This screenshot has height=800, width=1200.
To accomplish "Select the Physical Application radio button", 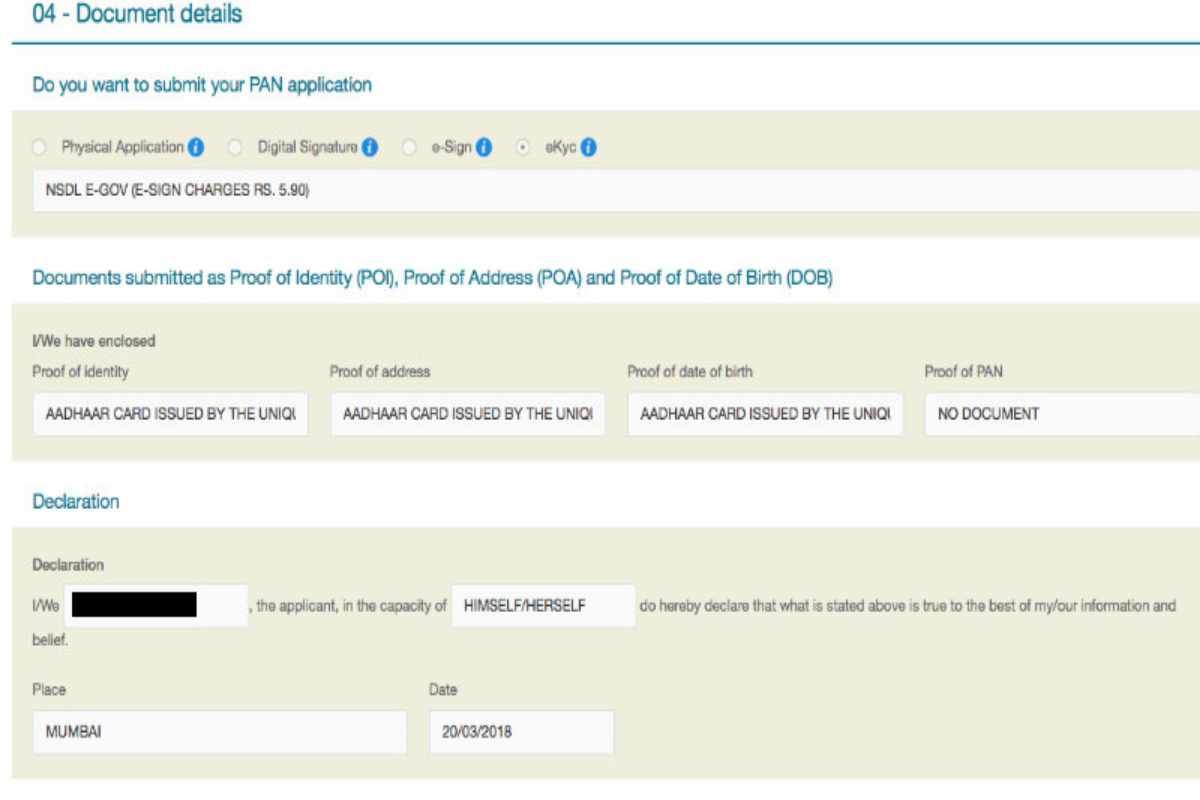I will click(38, 146).
